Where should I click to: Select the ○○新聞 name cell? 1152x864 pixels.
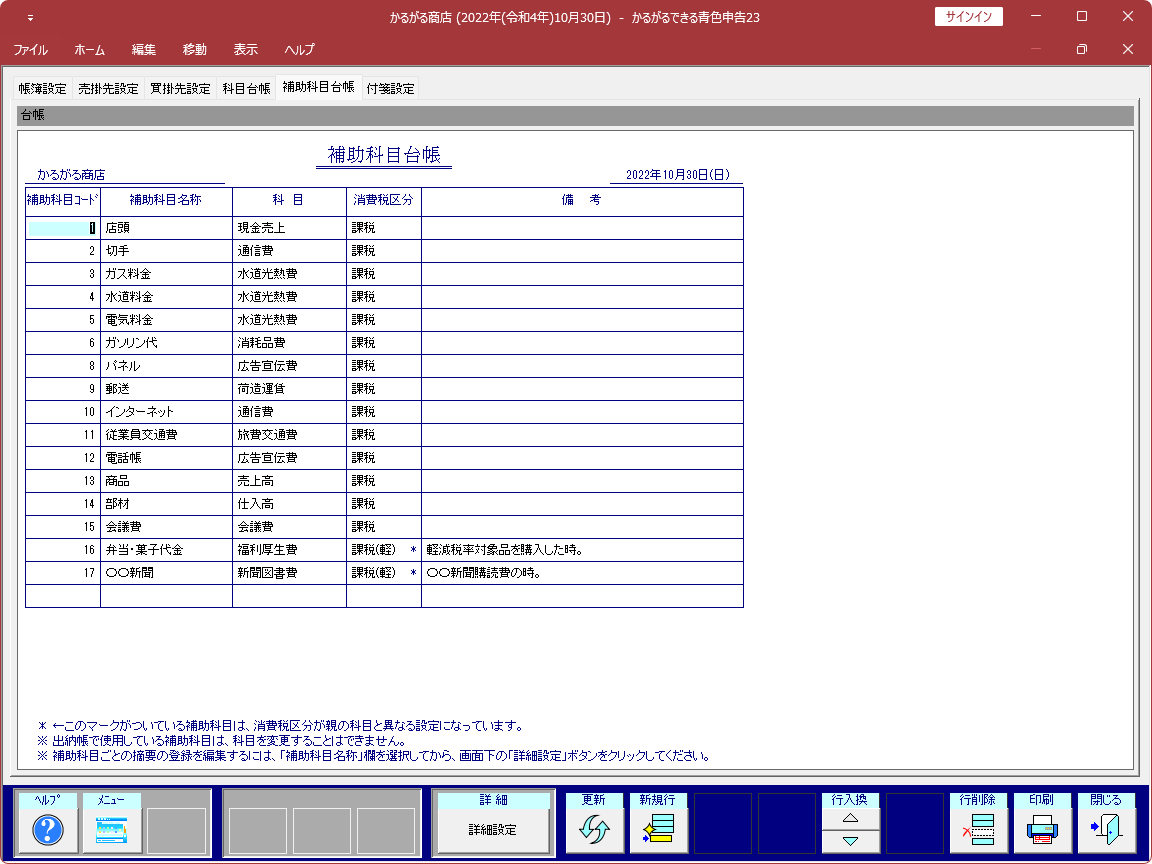(x=166, y=572)
